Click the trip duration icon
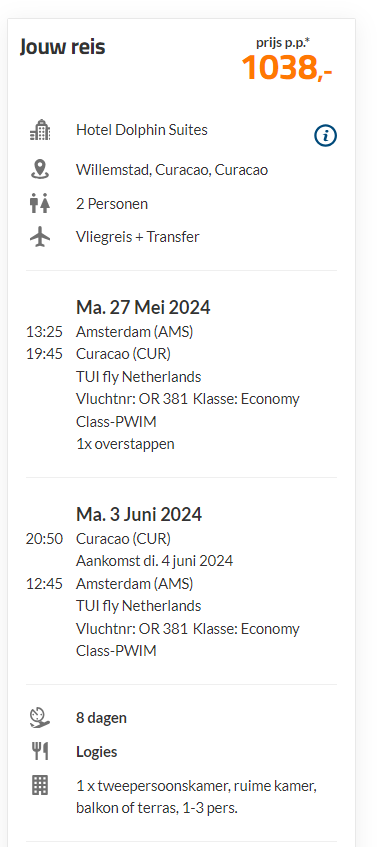Screen dimensions: 377x847 click(x=40, y=718)
